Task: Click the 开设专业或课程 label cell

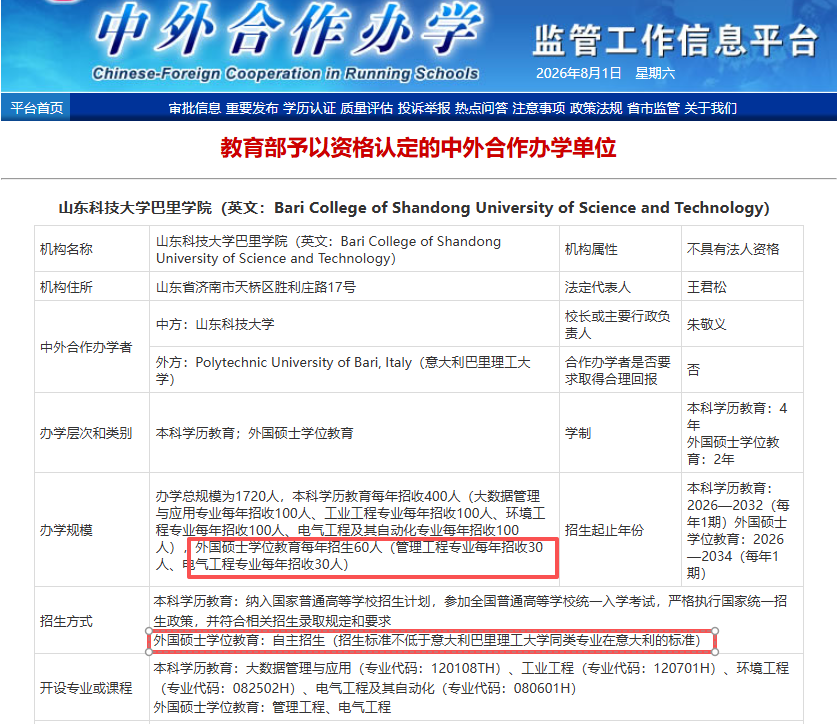Action: pos(92,688)
